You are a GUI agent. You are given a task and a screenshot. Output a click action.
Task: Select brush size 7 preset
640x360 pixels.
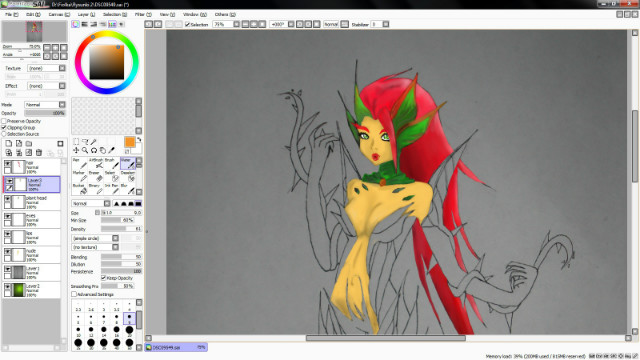click(x=104, y=318)
